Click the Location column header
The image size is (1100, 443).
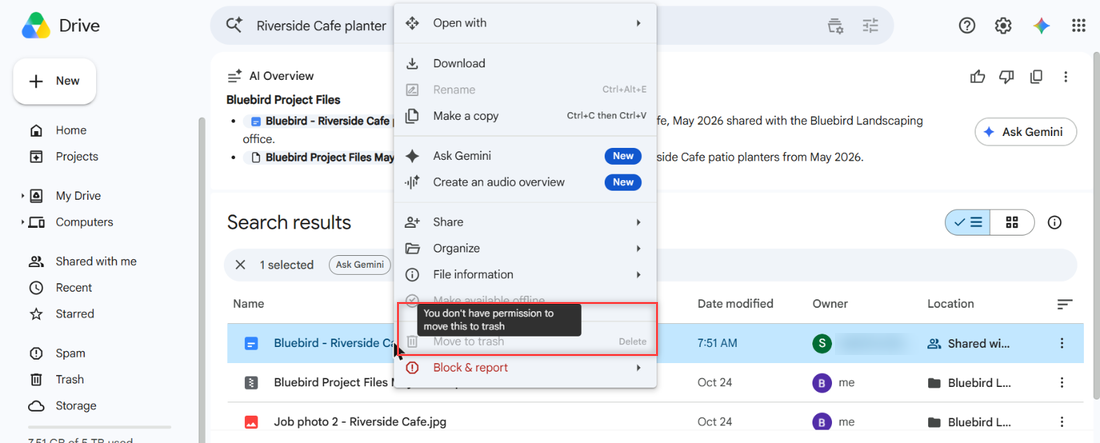click(951, 304)
